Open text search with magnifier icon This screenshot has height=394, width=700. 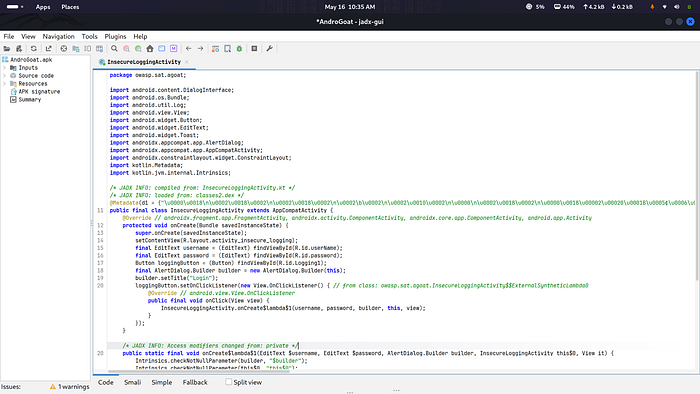click(x=114, y=49)
